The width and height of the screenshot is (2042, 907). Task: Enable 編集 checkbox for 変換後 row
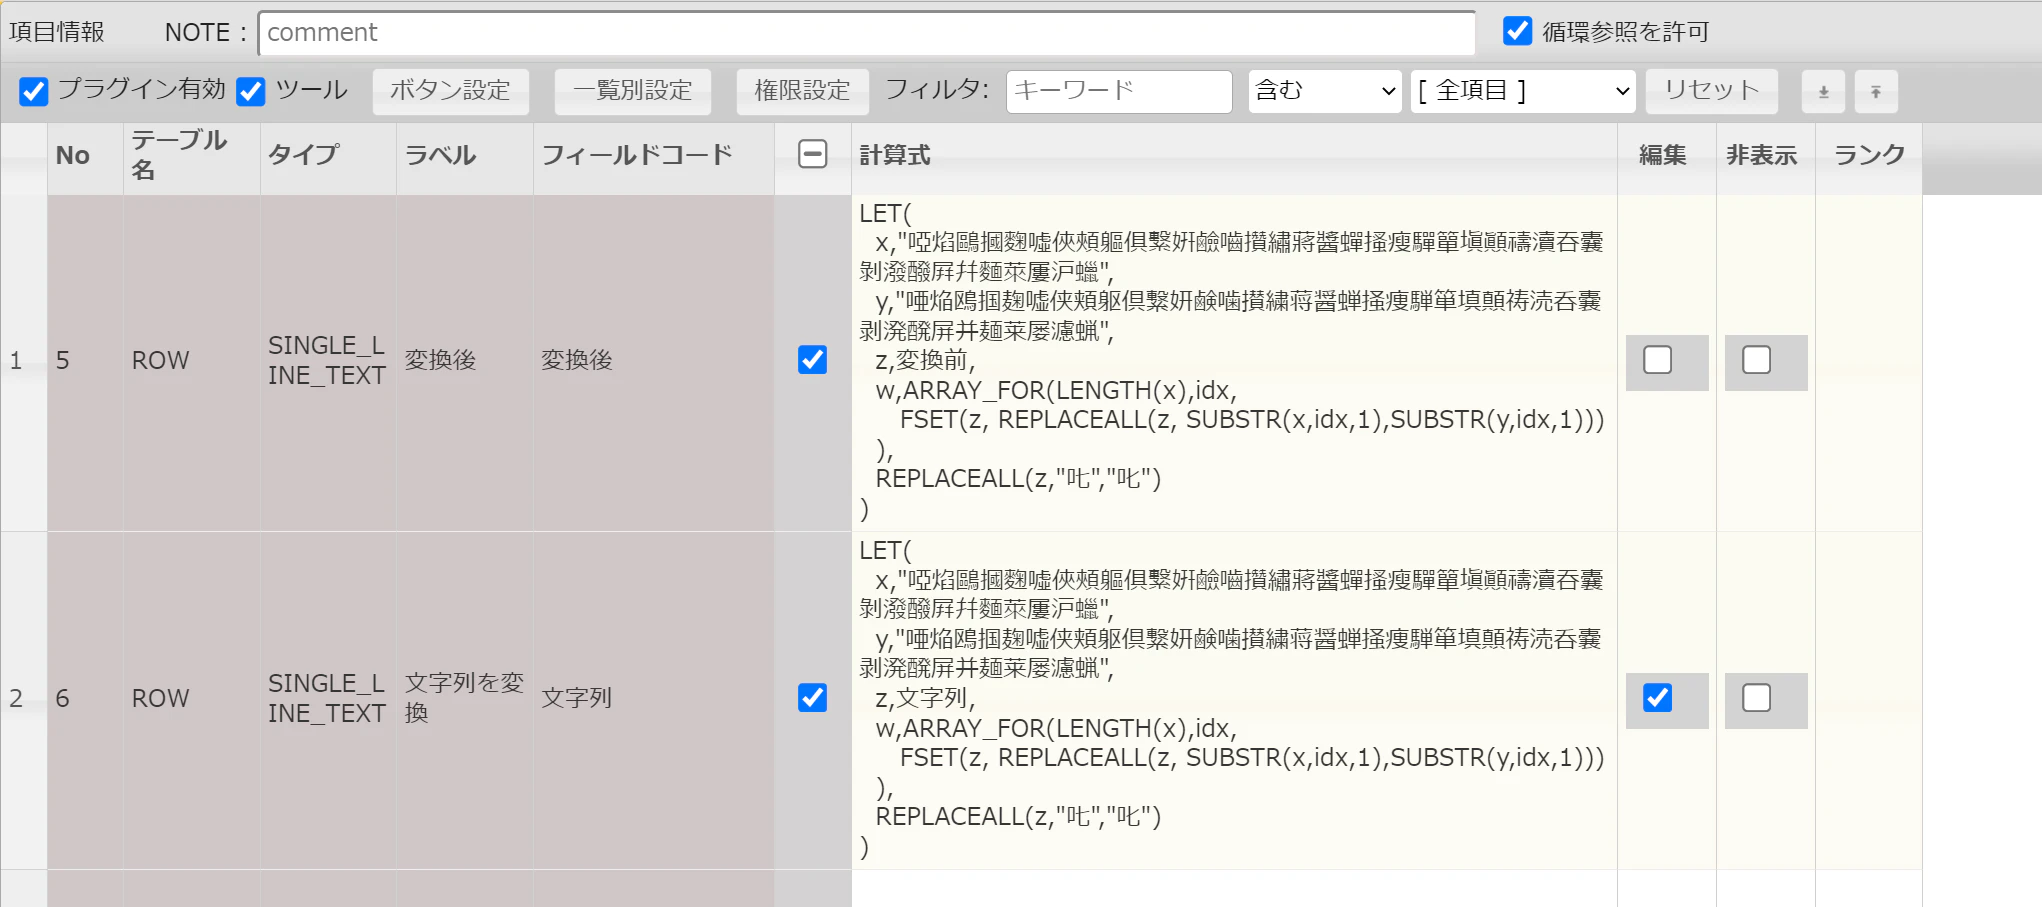click(x=1658, y=360)
